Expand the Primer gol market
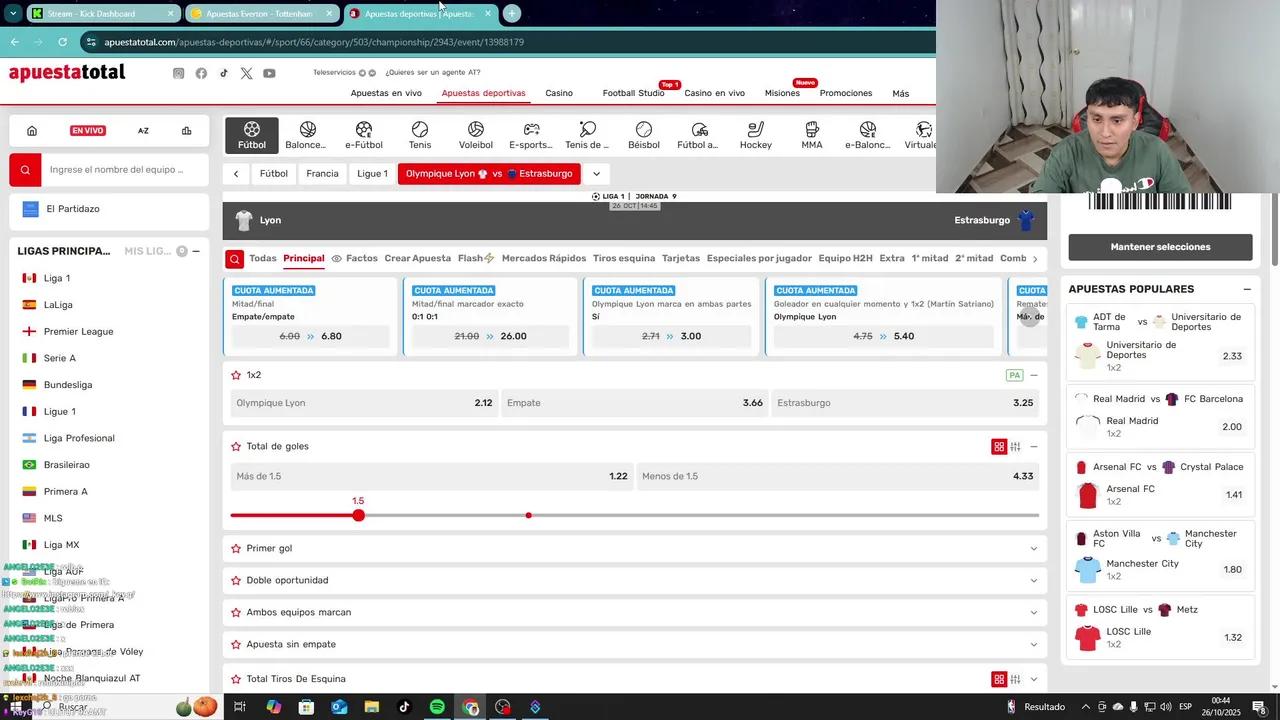This screenshot has width=1280, height=720. (x=1033, y=548)
